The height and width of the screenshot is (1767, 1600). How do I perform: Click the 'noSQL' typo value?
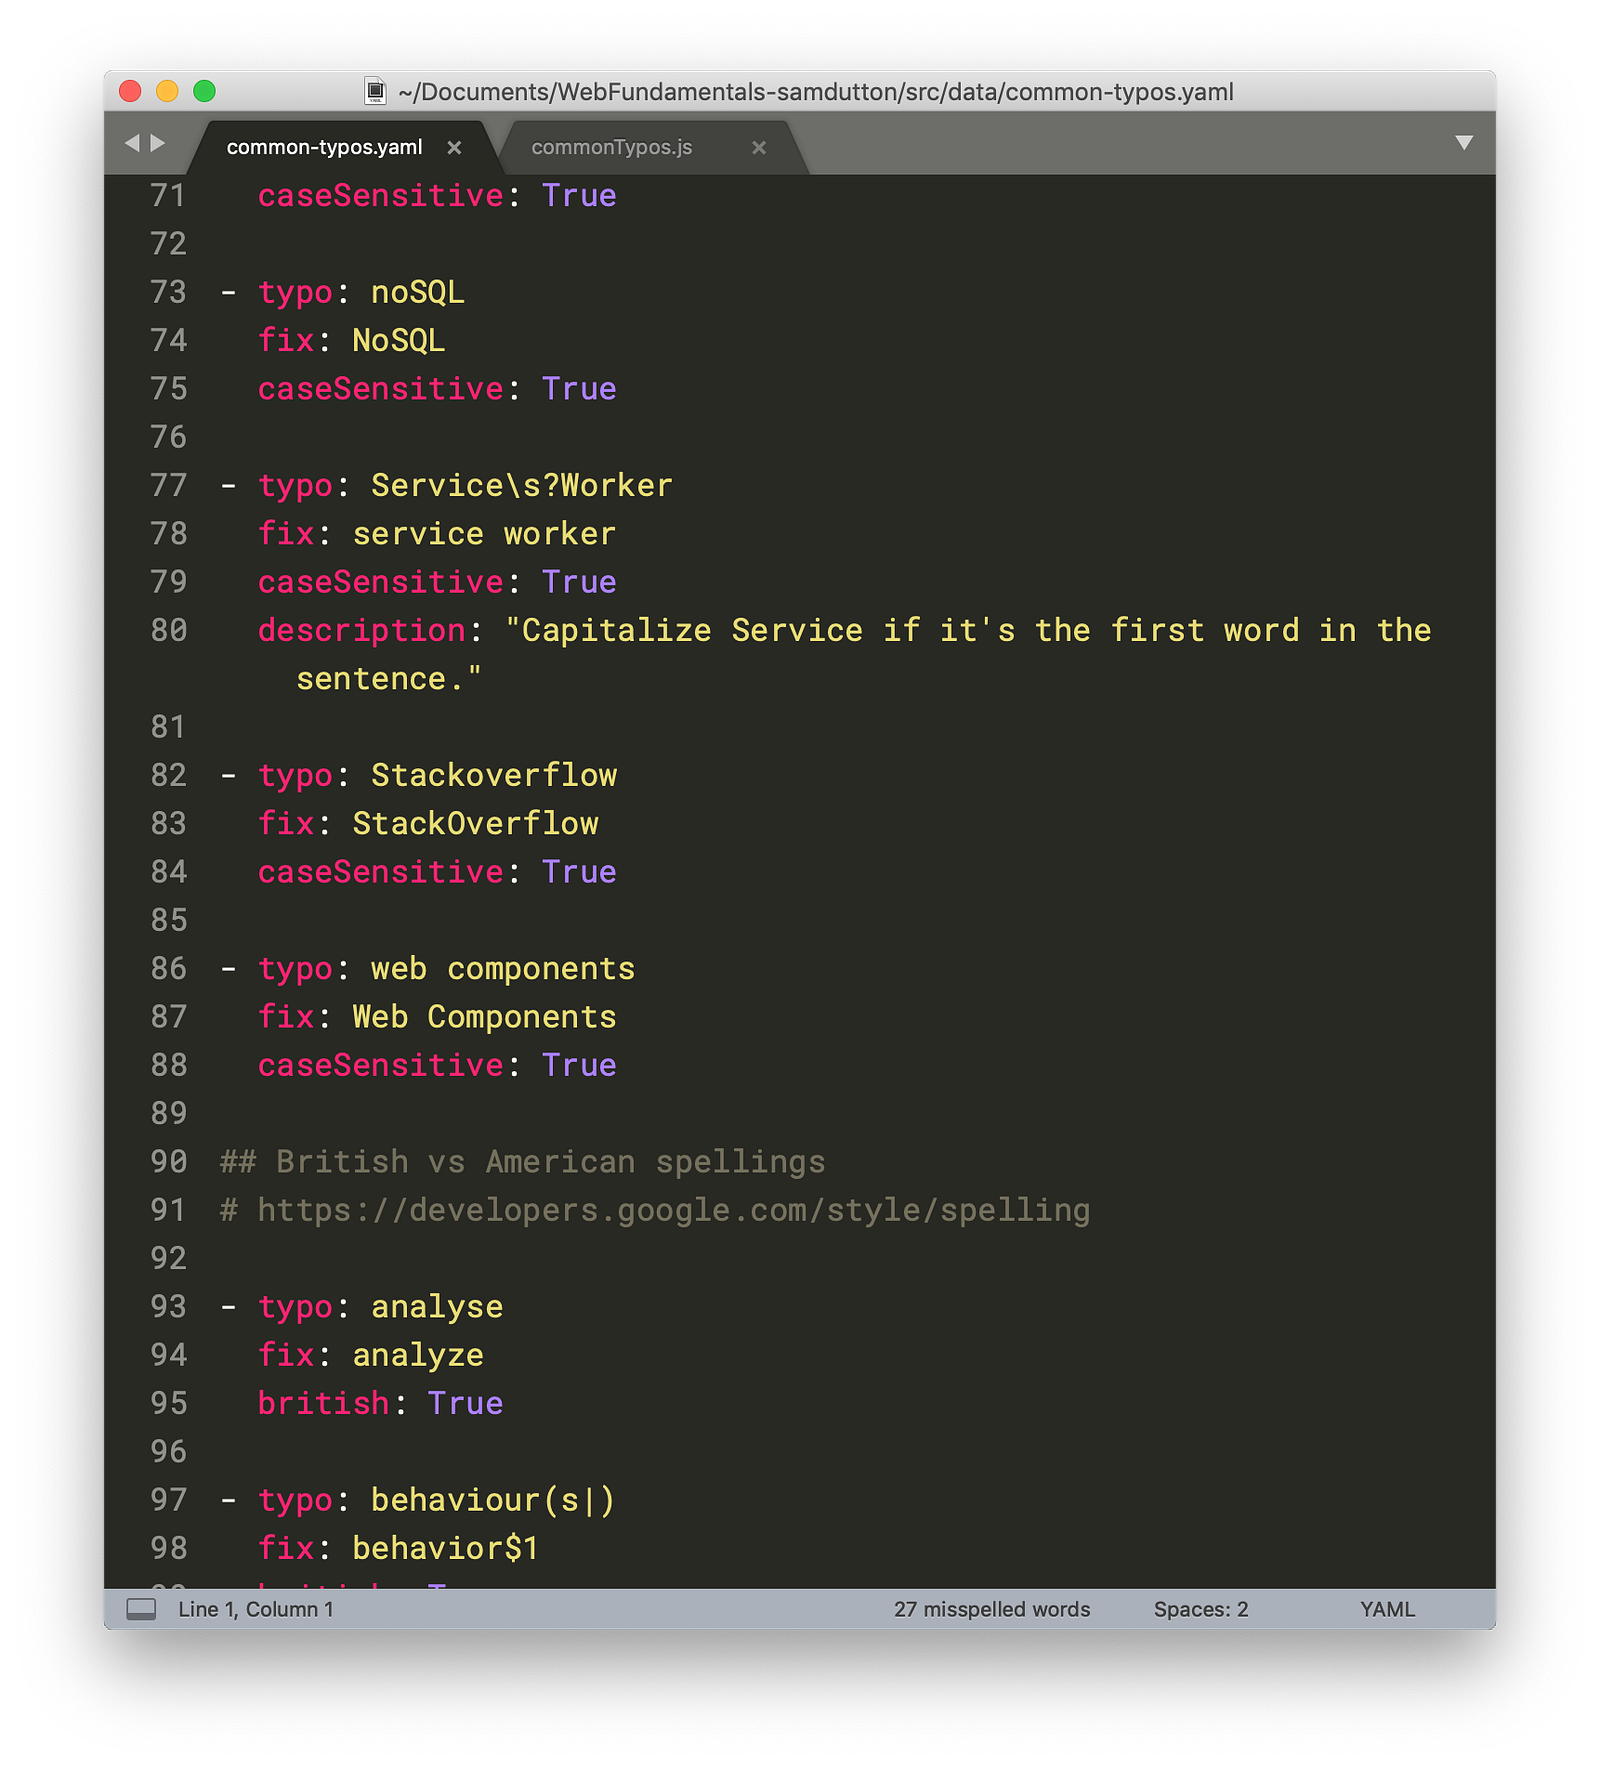418,292
